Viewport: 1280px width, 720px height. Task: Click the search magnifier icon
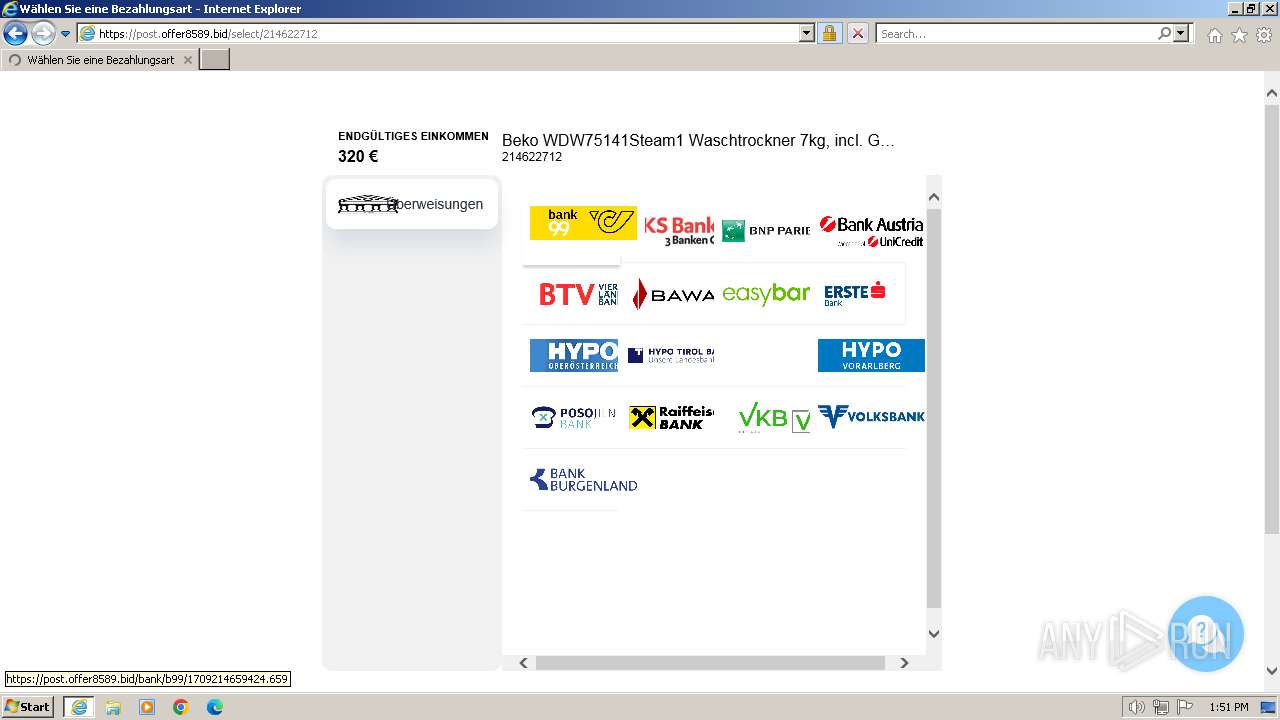tap(1164, 33)
